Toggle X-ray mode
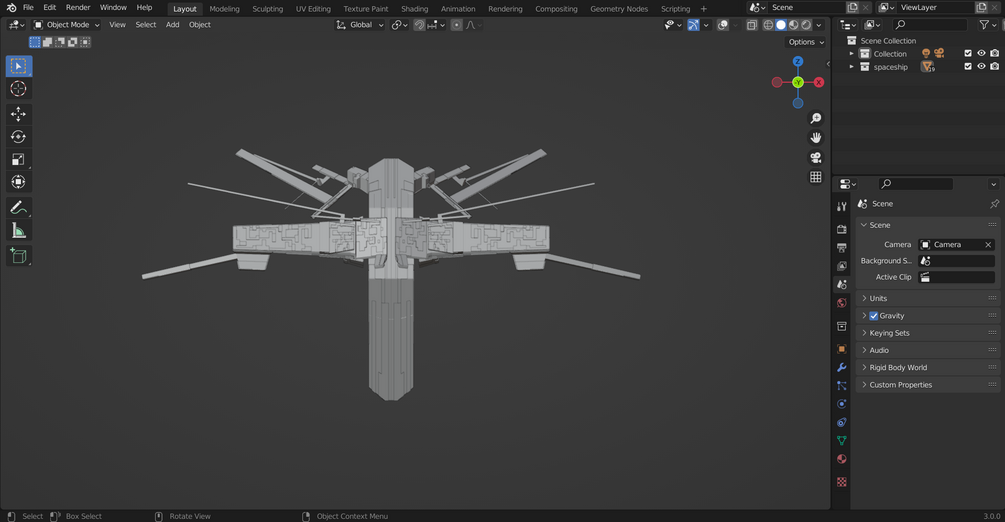The width and height of the screenshot is (1005, 522). [752, 25]
